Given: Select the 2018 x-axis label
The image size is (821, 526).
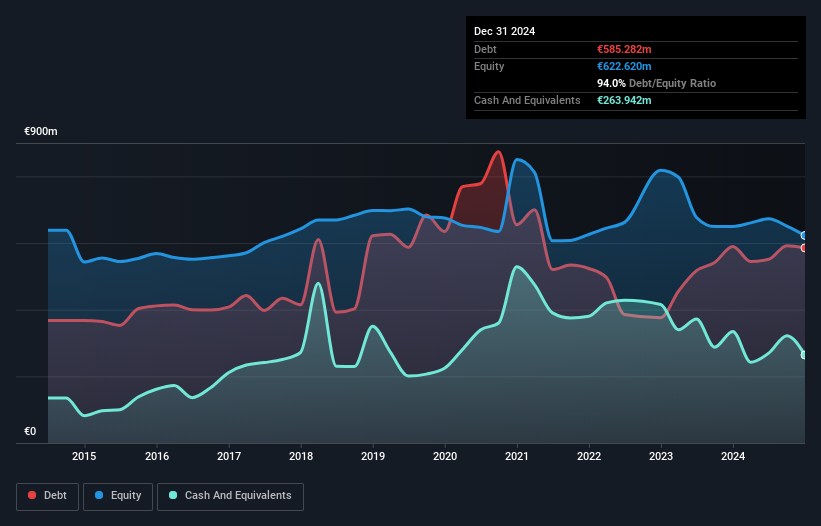Looking at the screenshot, I should 301,456.
